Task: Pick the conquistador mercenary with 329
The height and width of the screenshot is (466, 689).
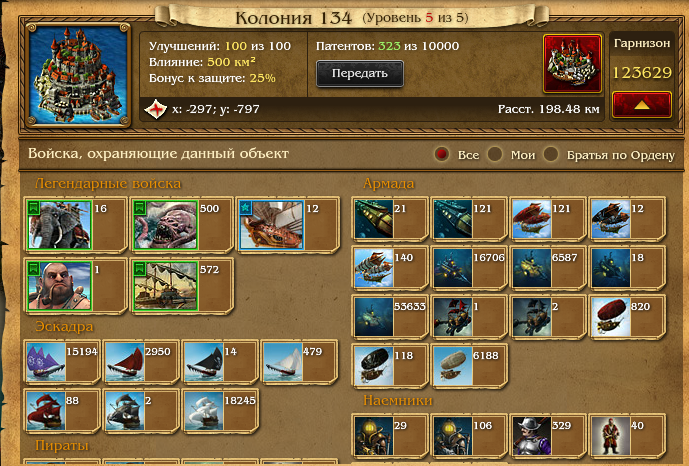Action: coord(532,436)
